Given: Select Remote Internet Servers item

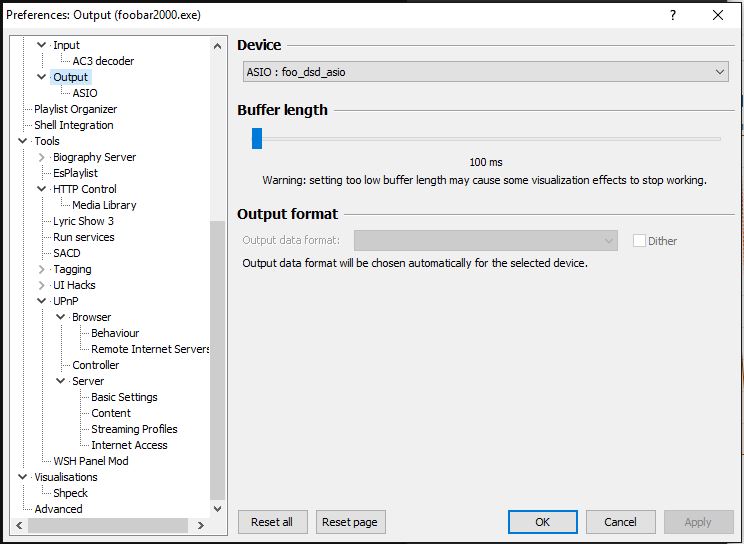Looking at the screenshot, I should (x=150, y=349).
